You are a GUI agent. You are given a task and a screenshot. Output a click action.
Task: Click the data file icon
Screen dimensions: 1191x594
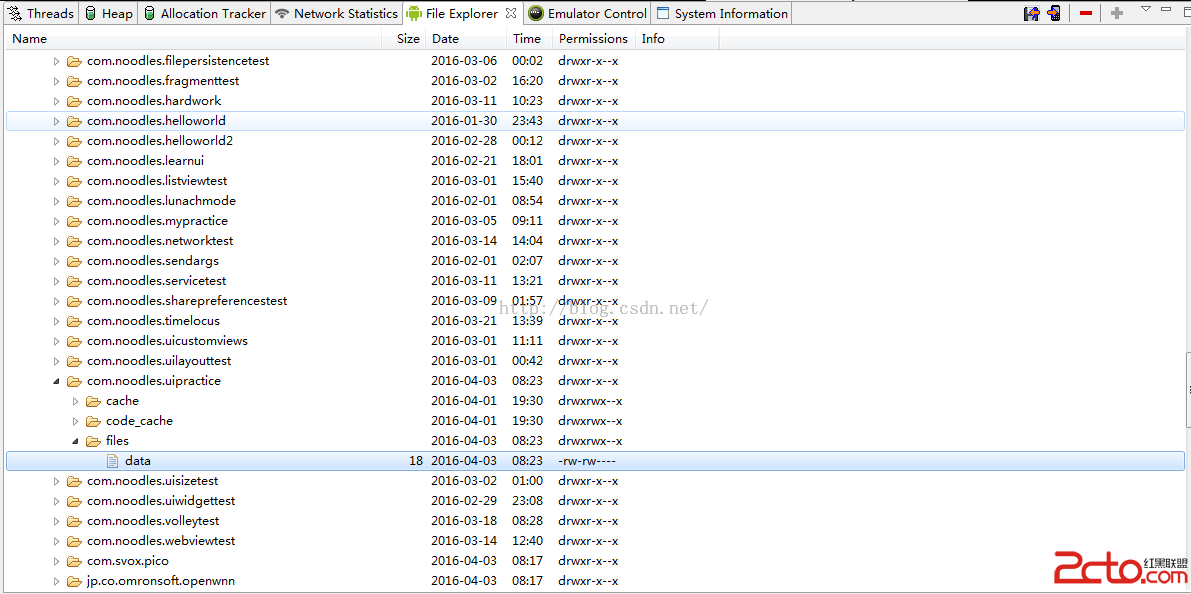[112, 461]
